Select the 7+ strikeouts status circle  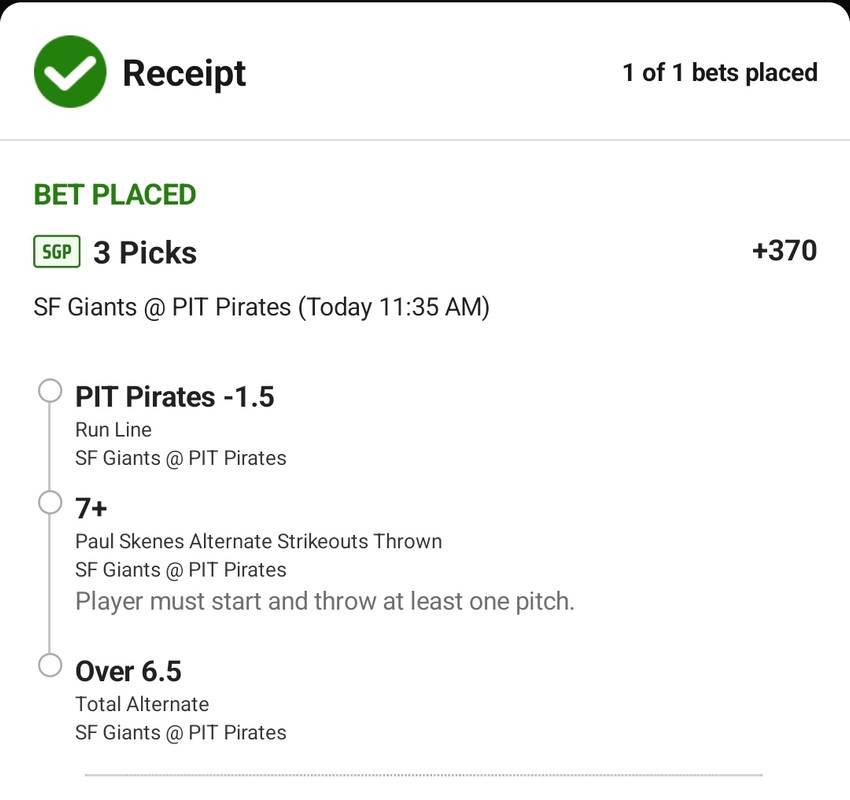50,502
